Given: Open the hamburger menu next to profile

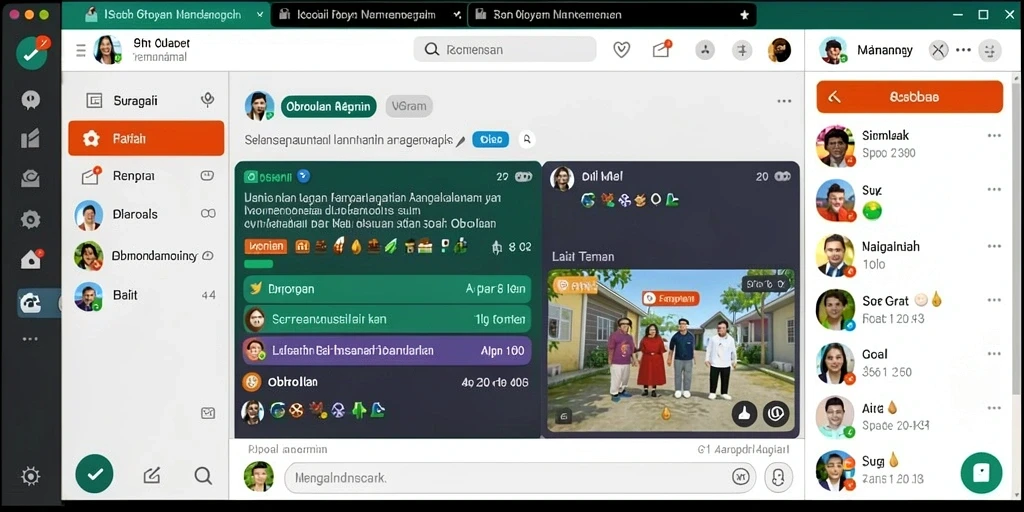Looking at the screenshot, I should [81, 50].
